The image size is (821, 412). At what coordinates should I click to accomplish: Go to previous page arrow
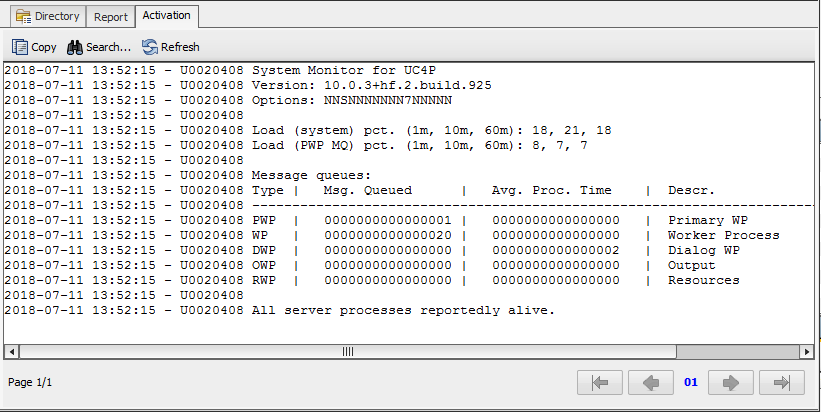[x=651, y=383]
